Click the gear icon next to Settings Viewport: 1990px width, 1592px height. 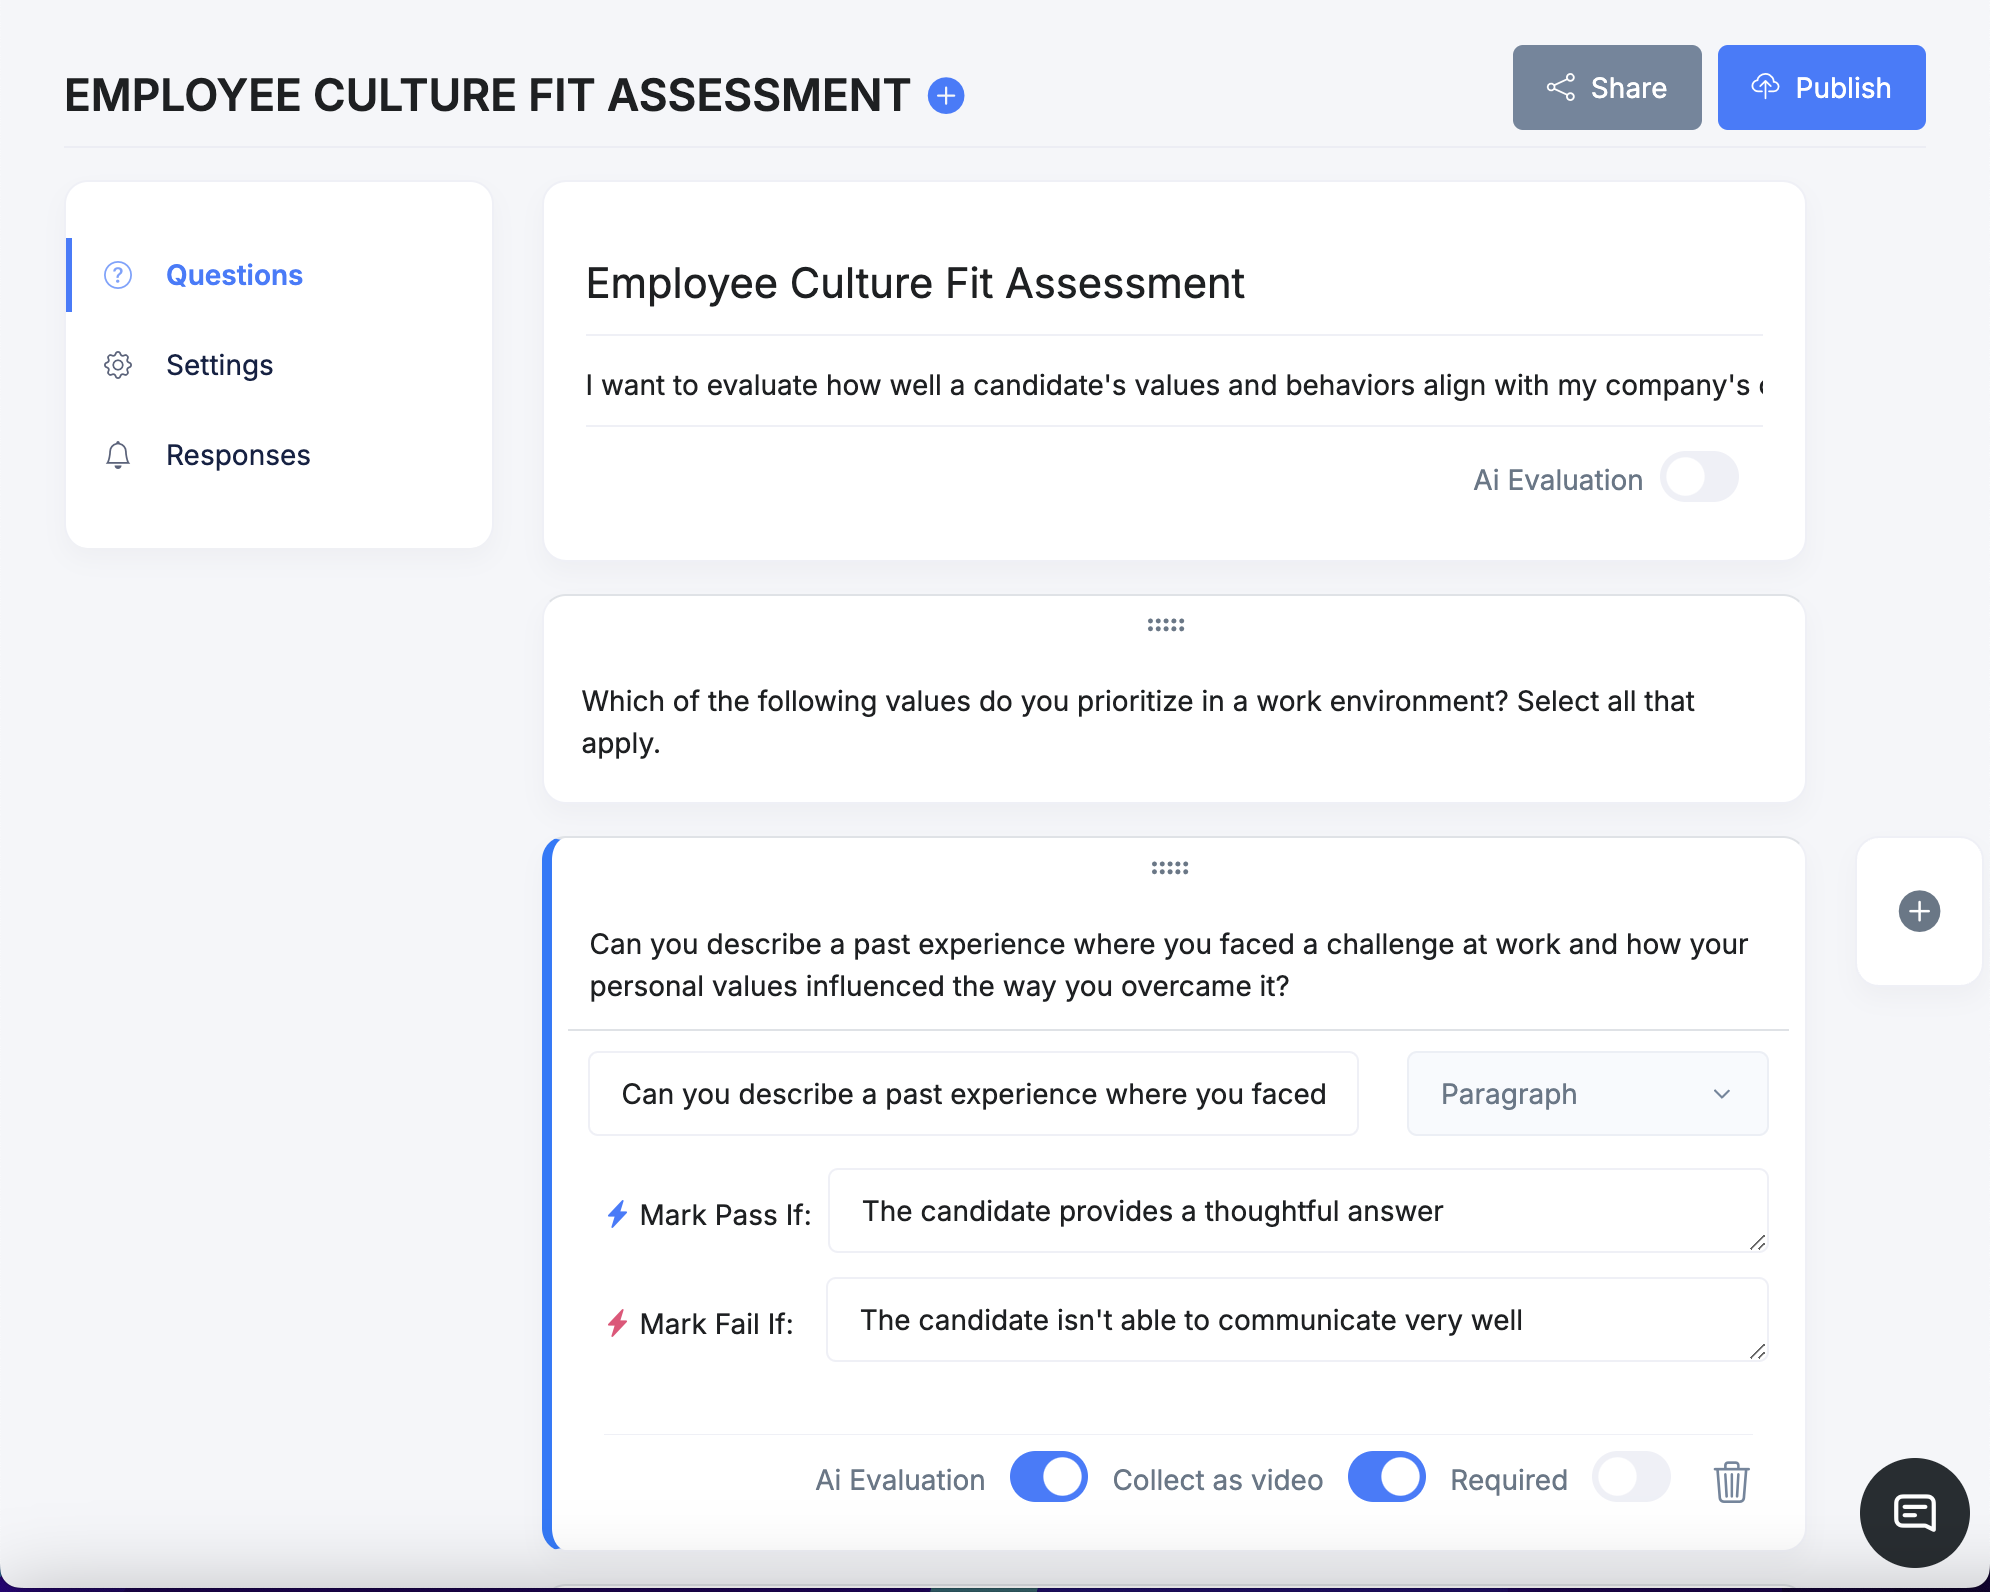click(x=118, y=365)
